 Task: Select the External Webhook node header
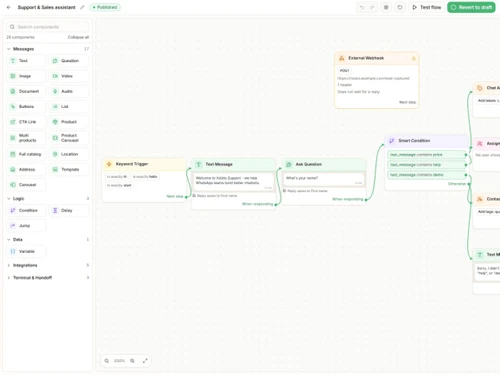(377, 58)
